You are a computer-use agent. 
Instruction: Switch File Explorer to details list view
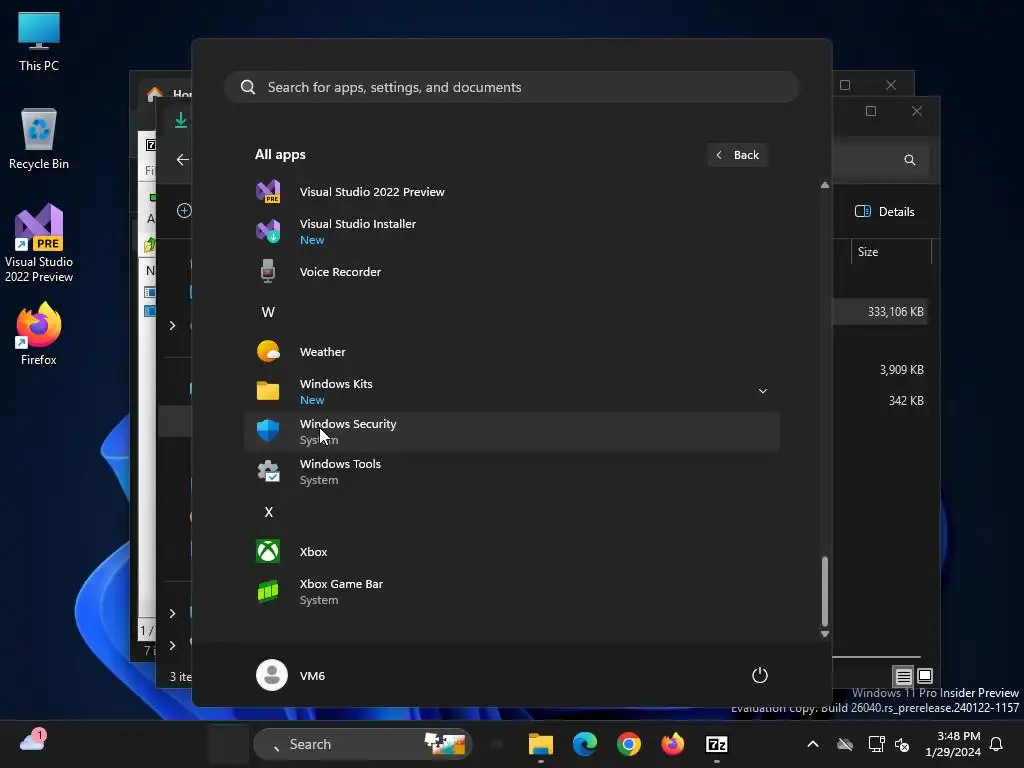coord(903,676)
